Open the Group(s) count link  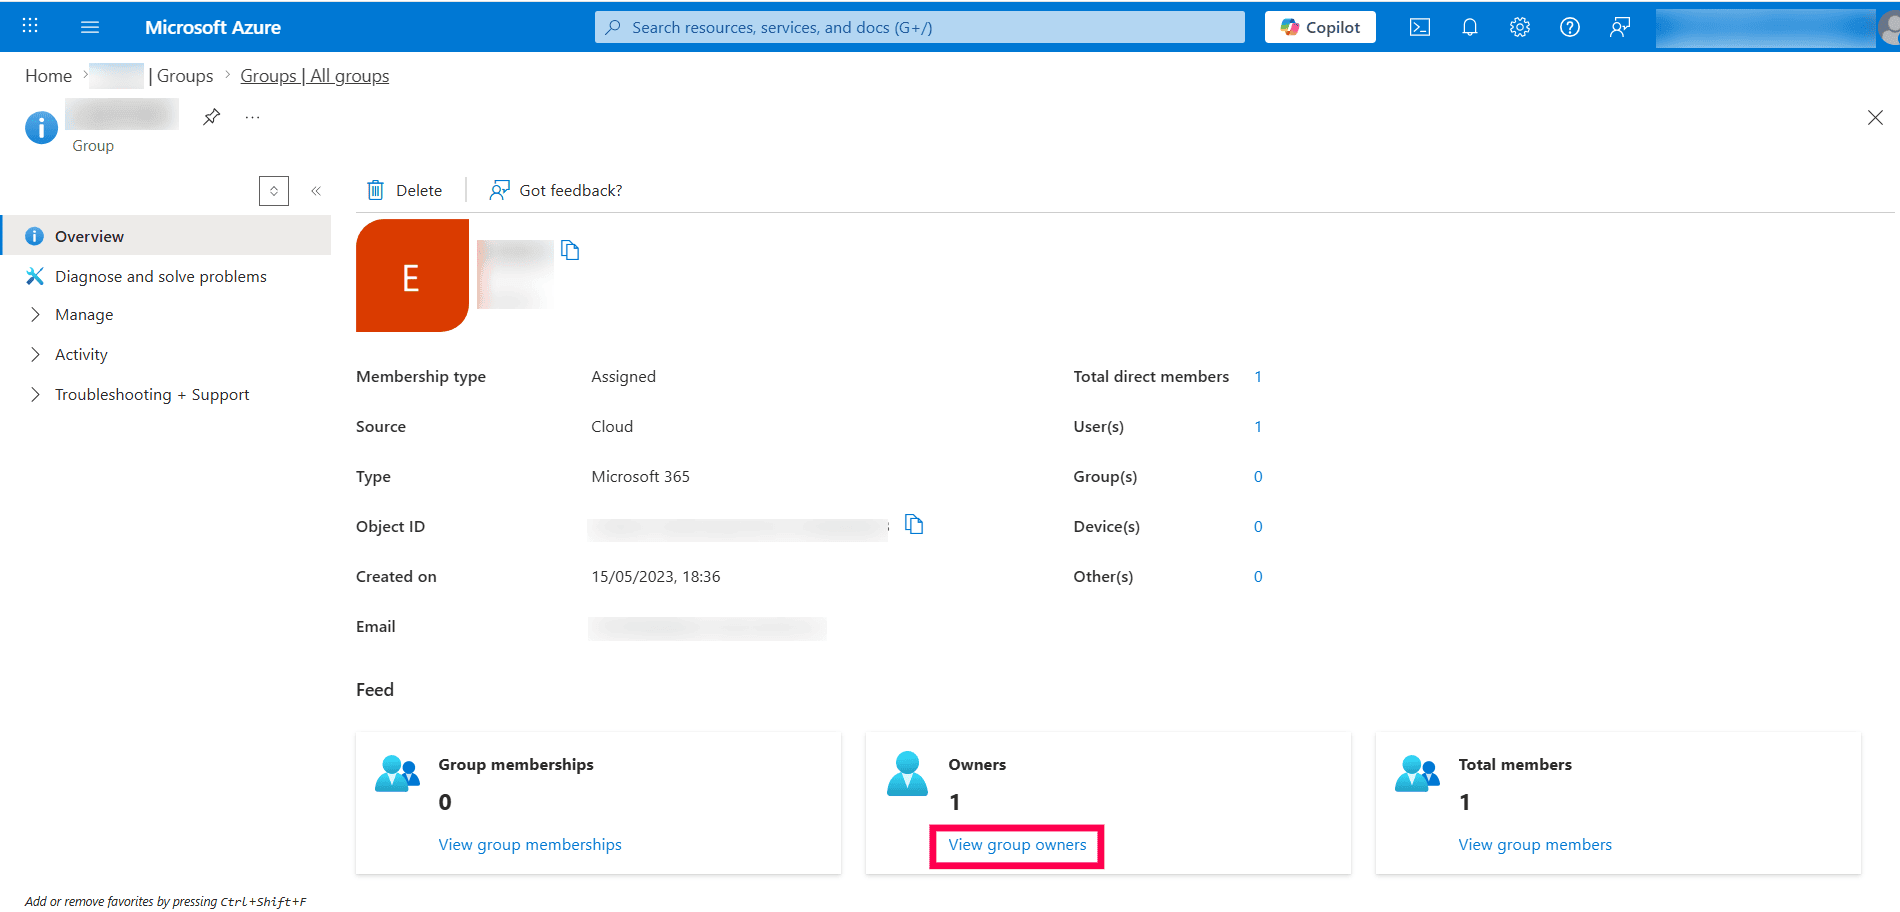point(1258,477)
